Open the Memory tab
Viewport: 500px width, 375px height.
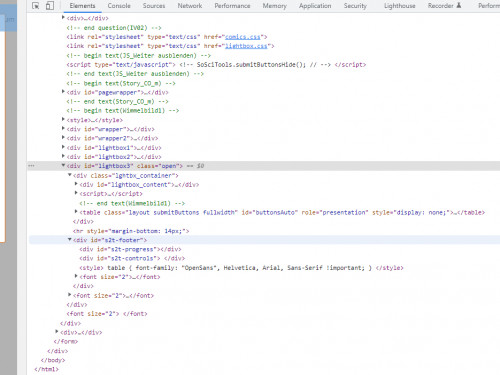(274, 6)
